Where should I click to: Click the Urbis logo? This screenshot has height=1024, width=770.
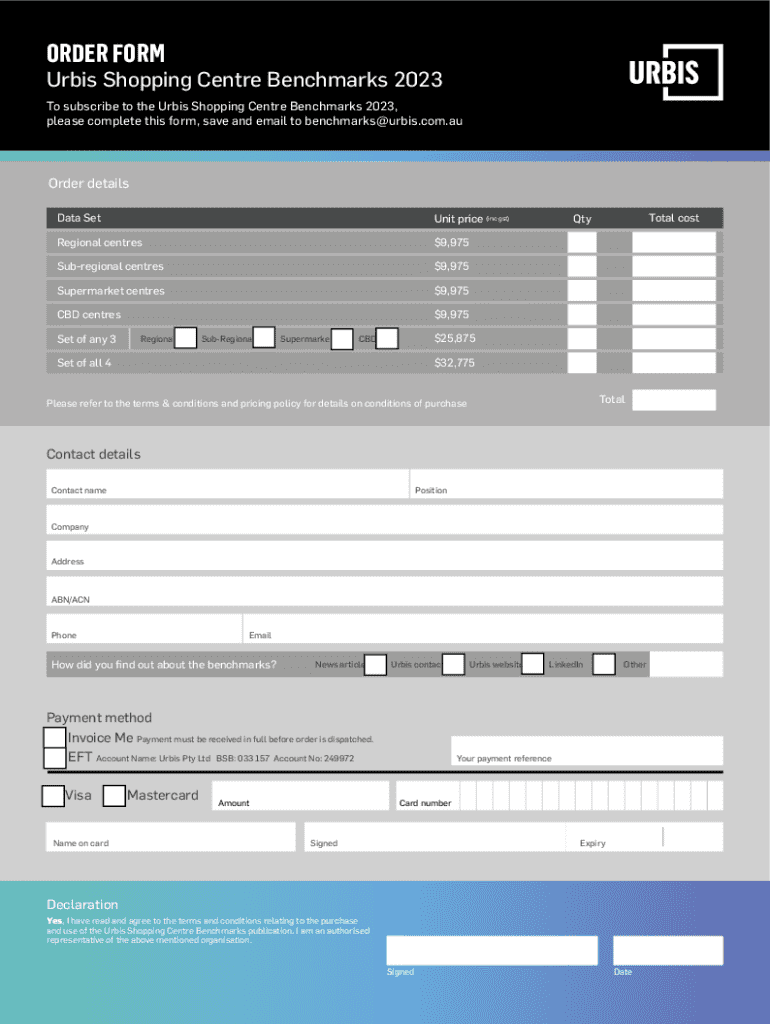pyautogui.click(x=675, y=72)
